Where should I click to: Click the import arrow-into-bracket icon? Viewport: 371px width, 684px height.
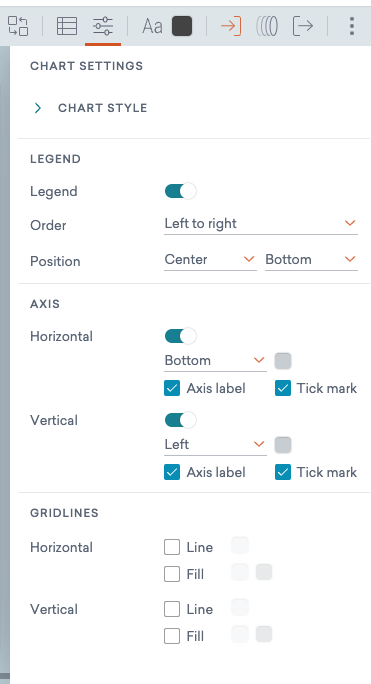click(x=231, y=26)
